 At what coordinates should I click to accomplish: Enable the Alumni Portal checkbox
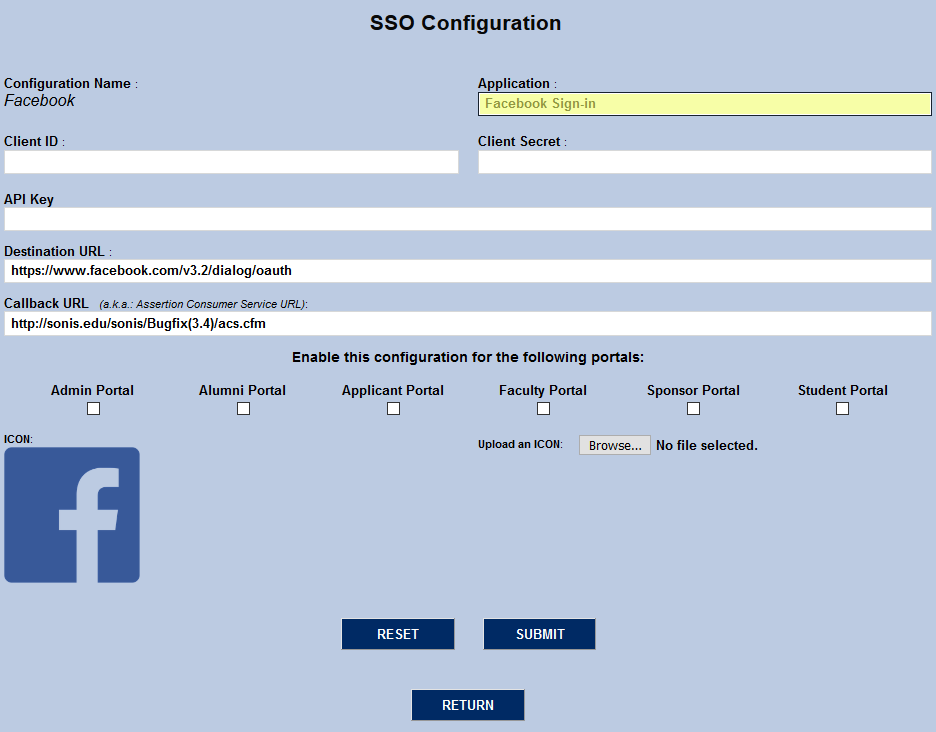coord(243,408)
